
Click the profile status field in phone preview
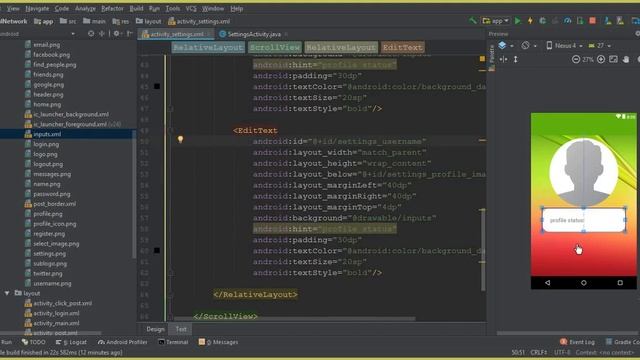(584, 220)
